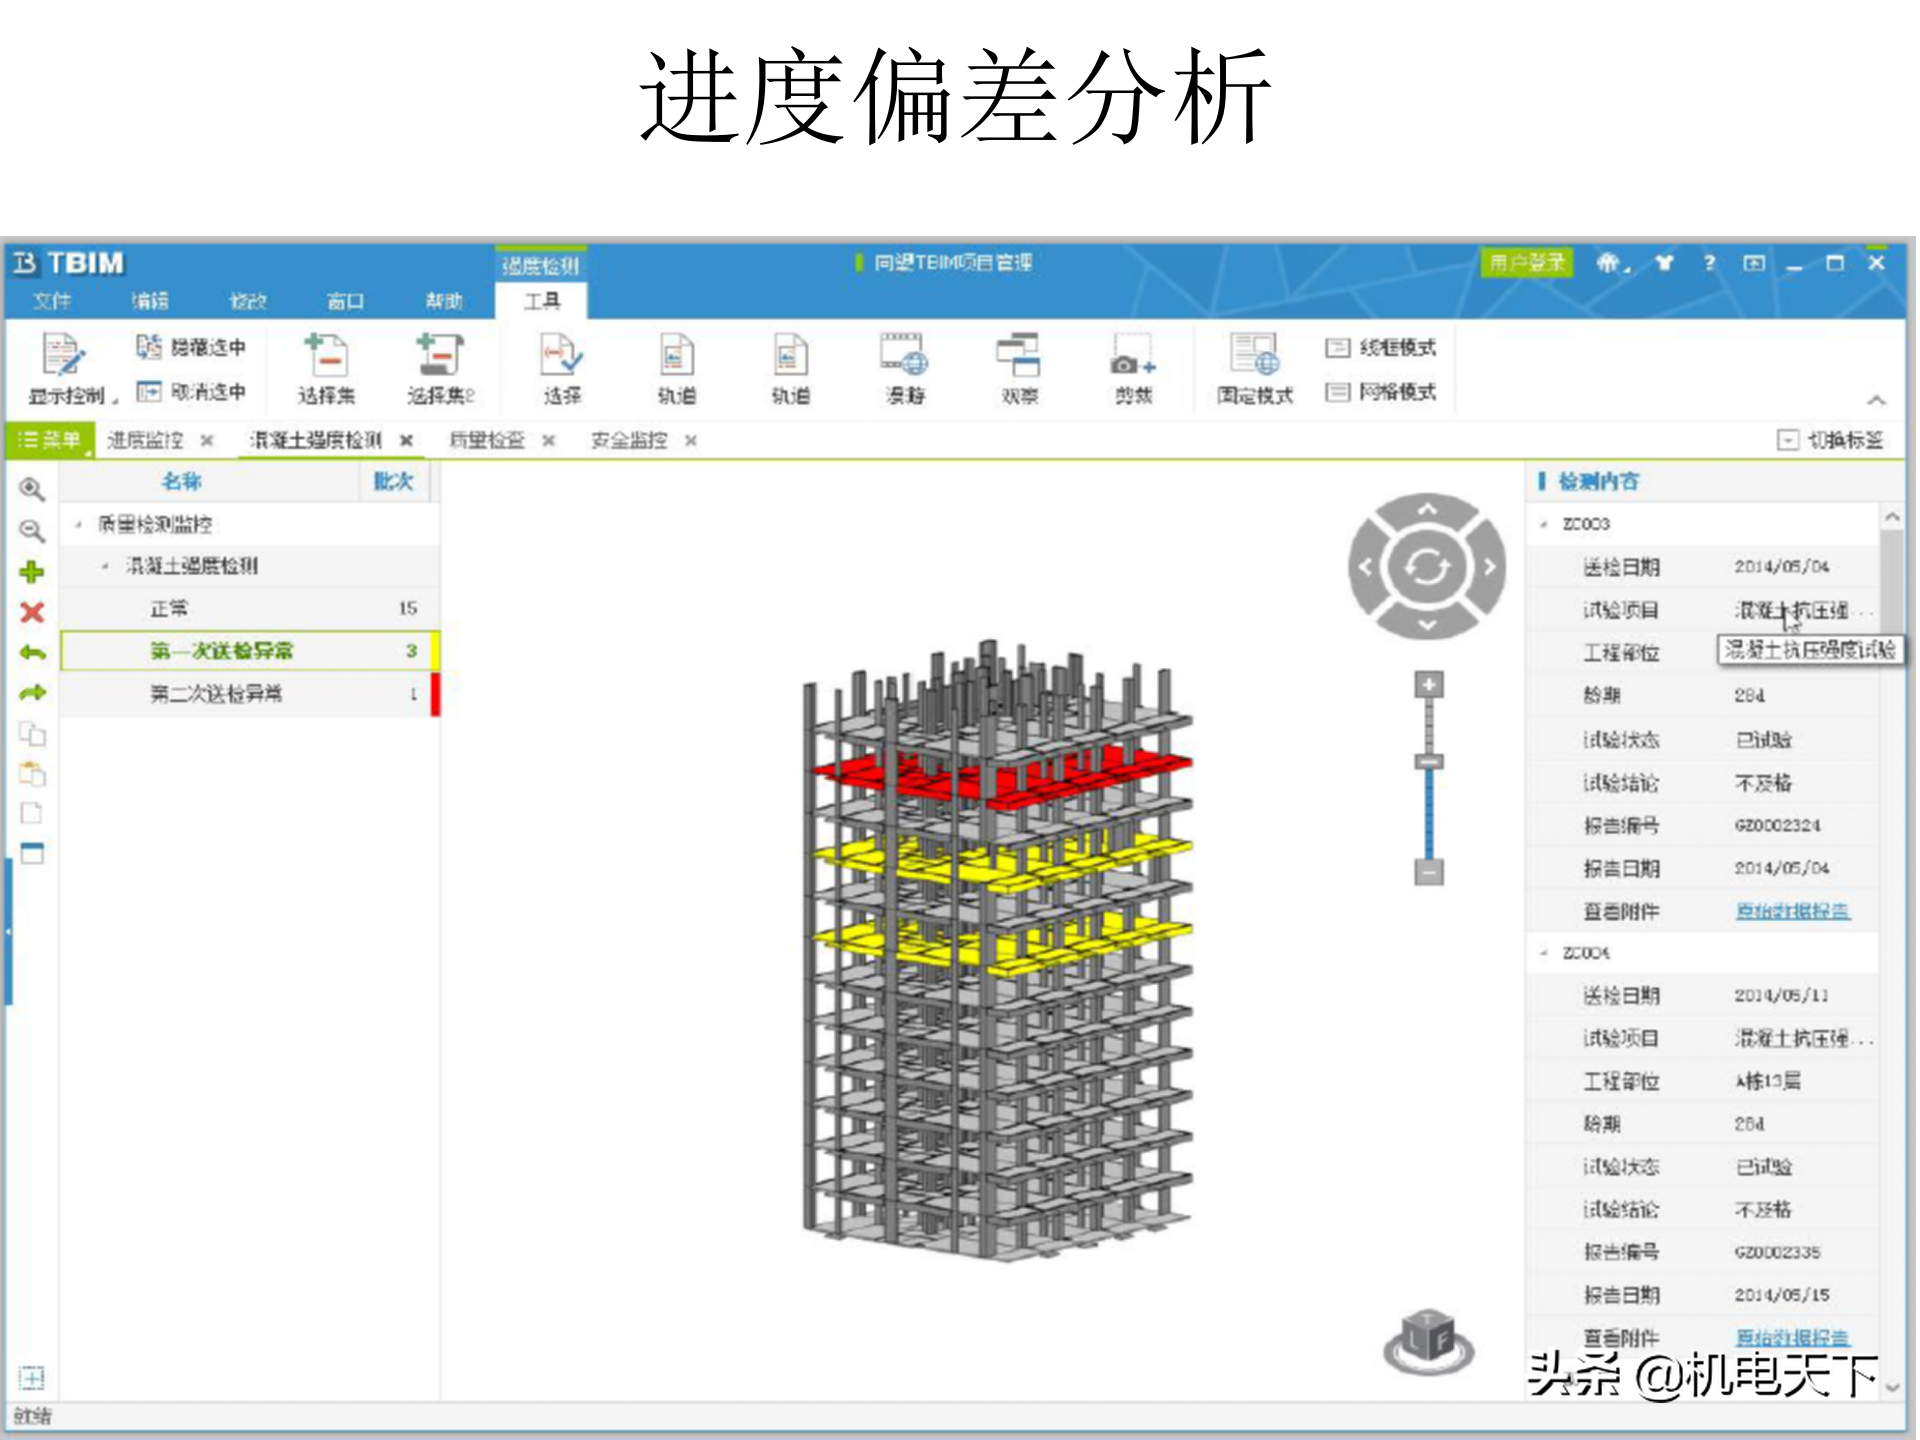Click the 用户登录 login button
This screenshot has width=1920, height=1440.
(1526, 263)
